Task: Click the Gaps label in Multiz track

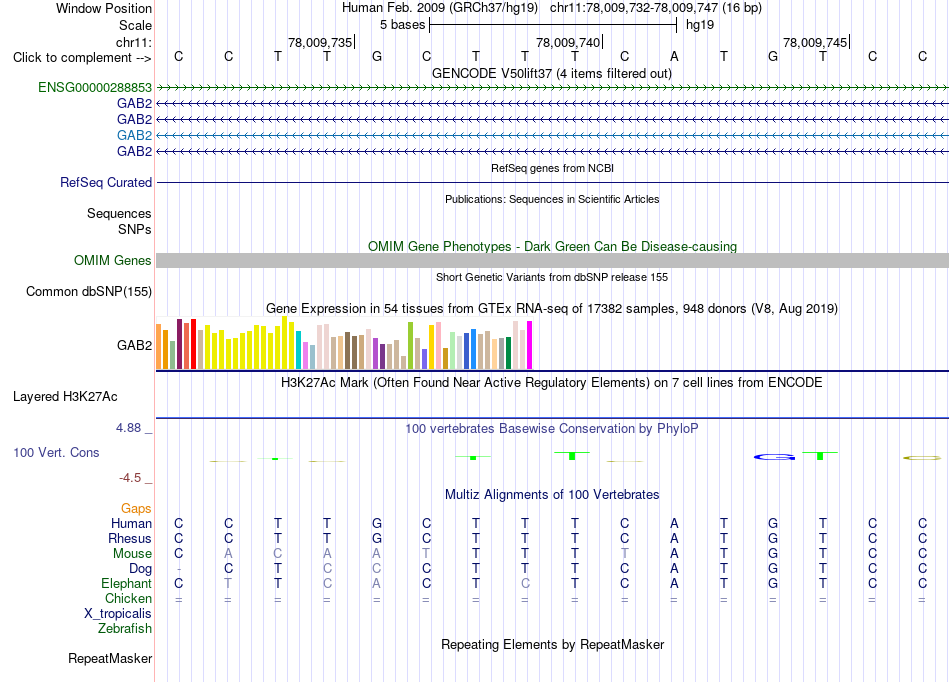Action: (x=136, y=508)
